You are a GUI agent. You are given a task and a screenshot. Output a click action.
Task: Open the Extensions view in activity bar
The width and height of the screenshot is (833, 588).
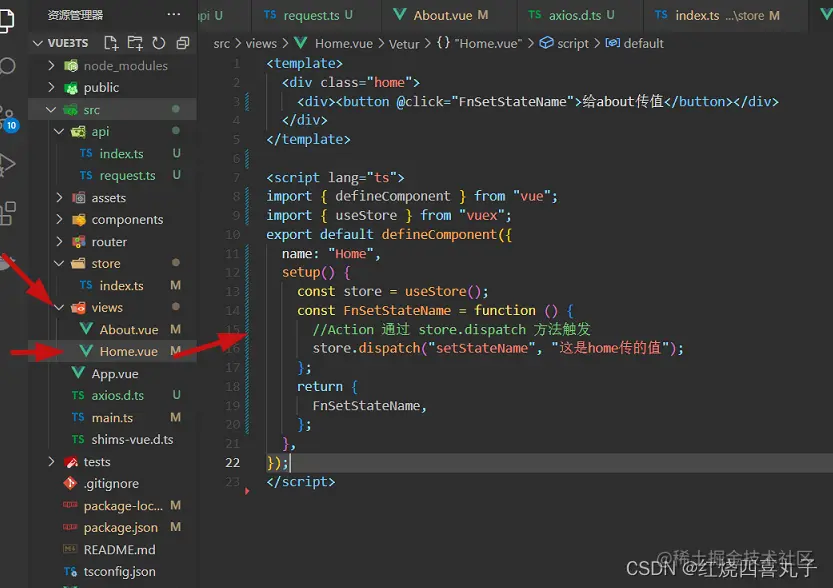point(8,214)
